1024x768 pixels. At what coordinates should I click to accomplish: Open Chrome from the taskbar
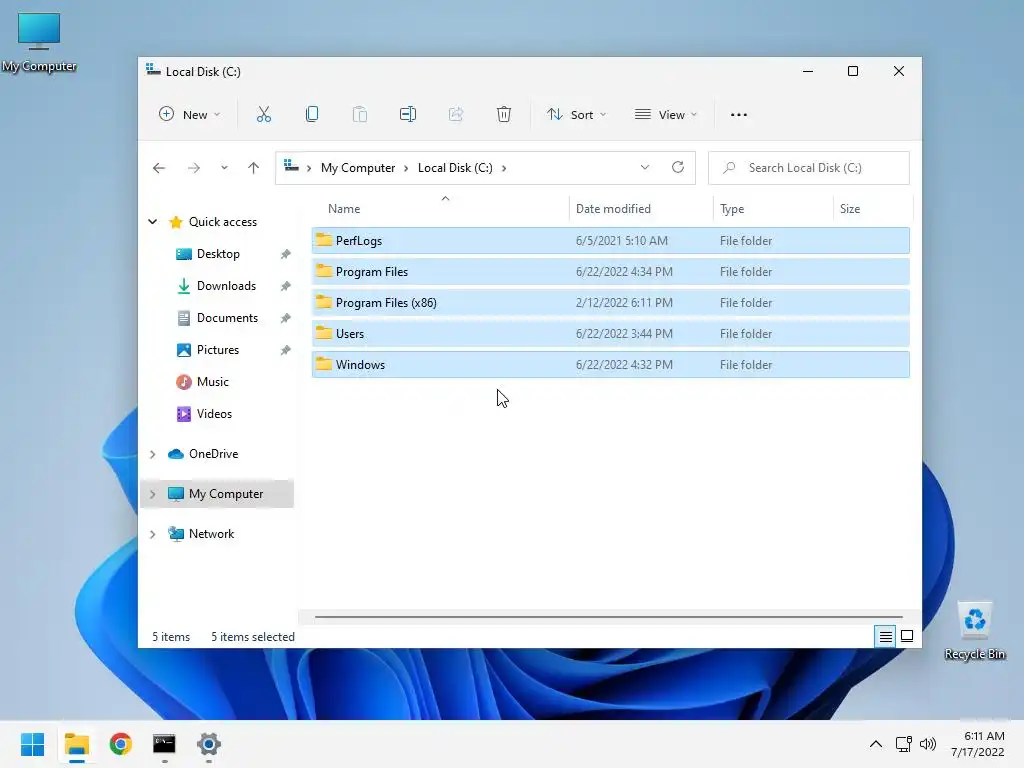tap(120, 744)
